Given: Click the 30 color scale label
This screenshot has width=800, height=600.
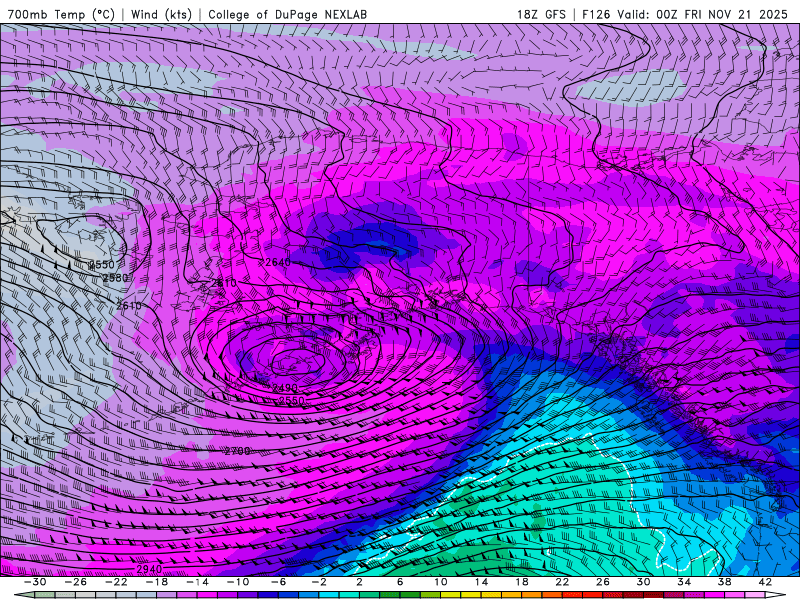Looking at the screenshot, I should click(x=643, y=582).
